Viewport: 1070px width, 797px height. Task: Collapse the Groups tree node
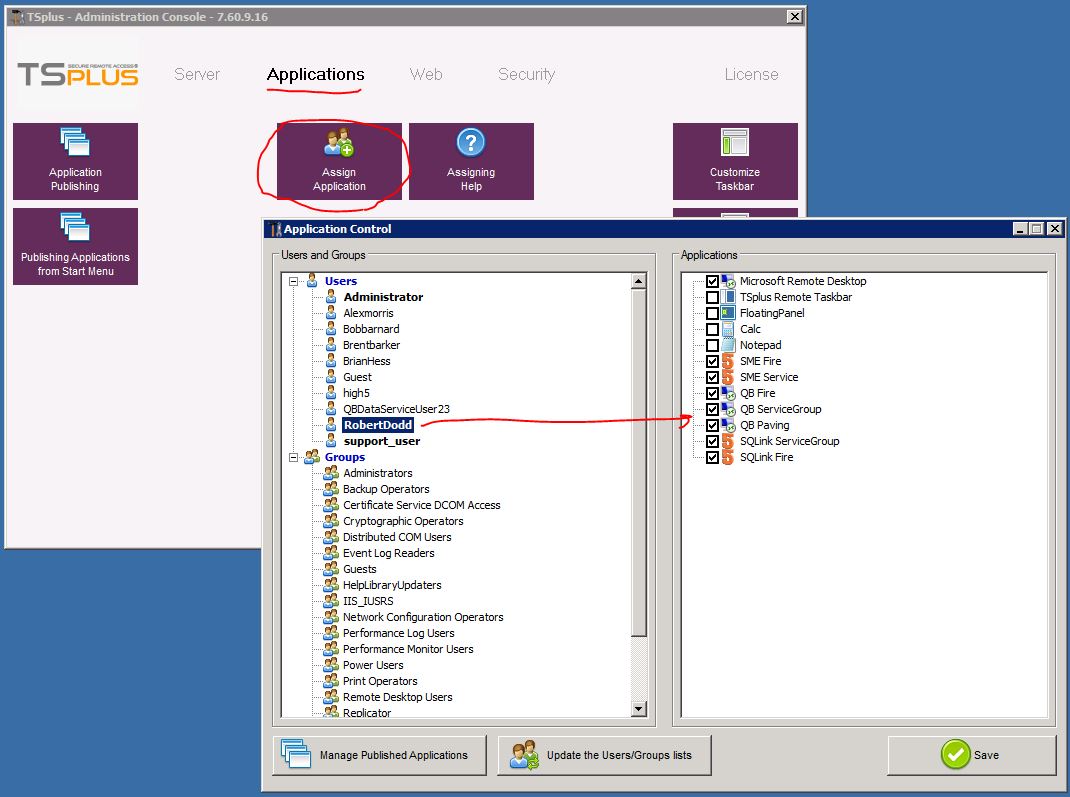[293, 457]
